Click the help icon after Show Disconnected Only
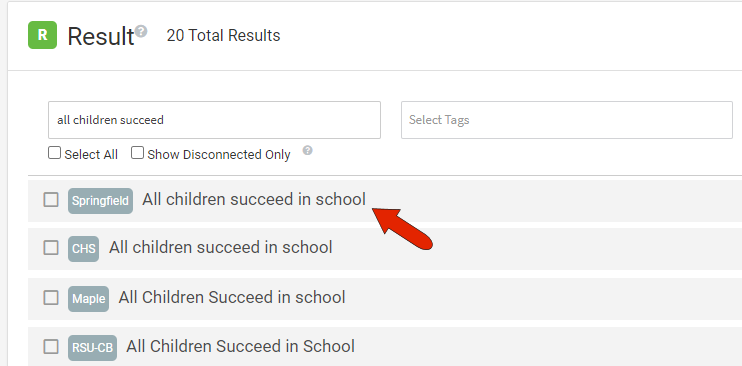The width and height of the screenshot is (742, 366). point(308,151)
